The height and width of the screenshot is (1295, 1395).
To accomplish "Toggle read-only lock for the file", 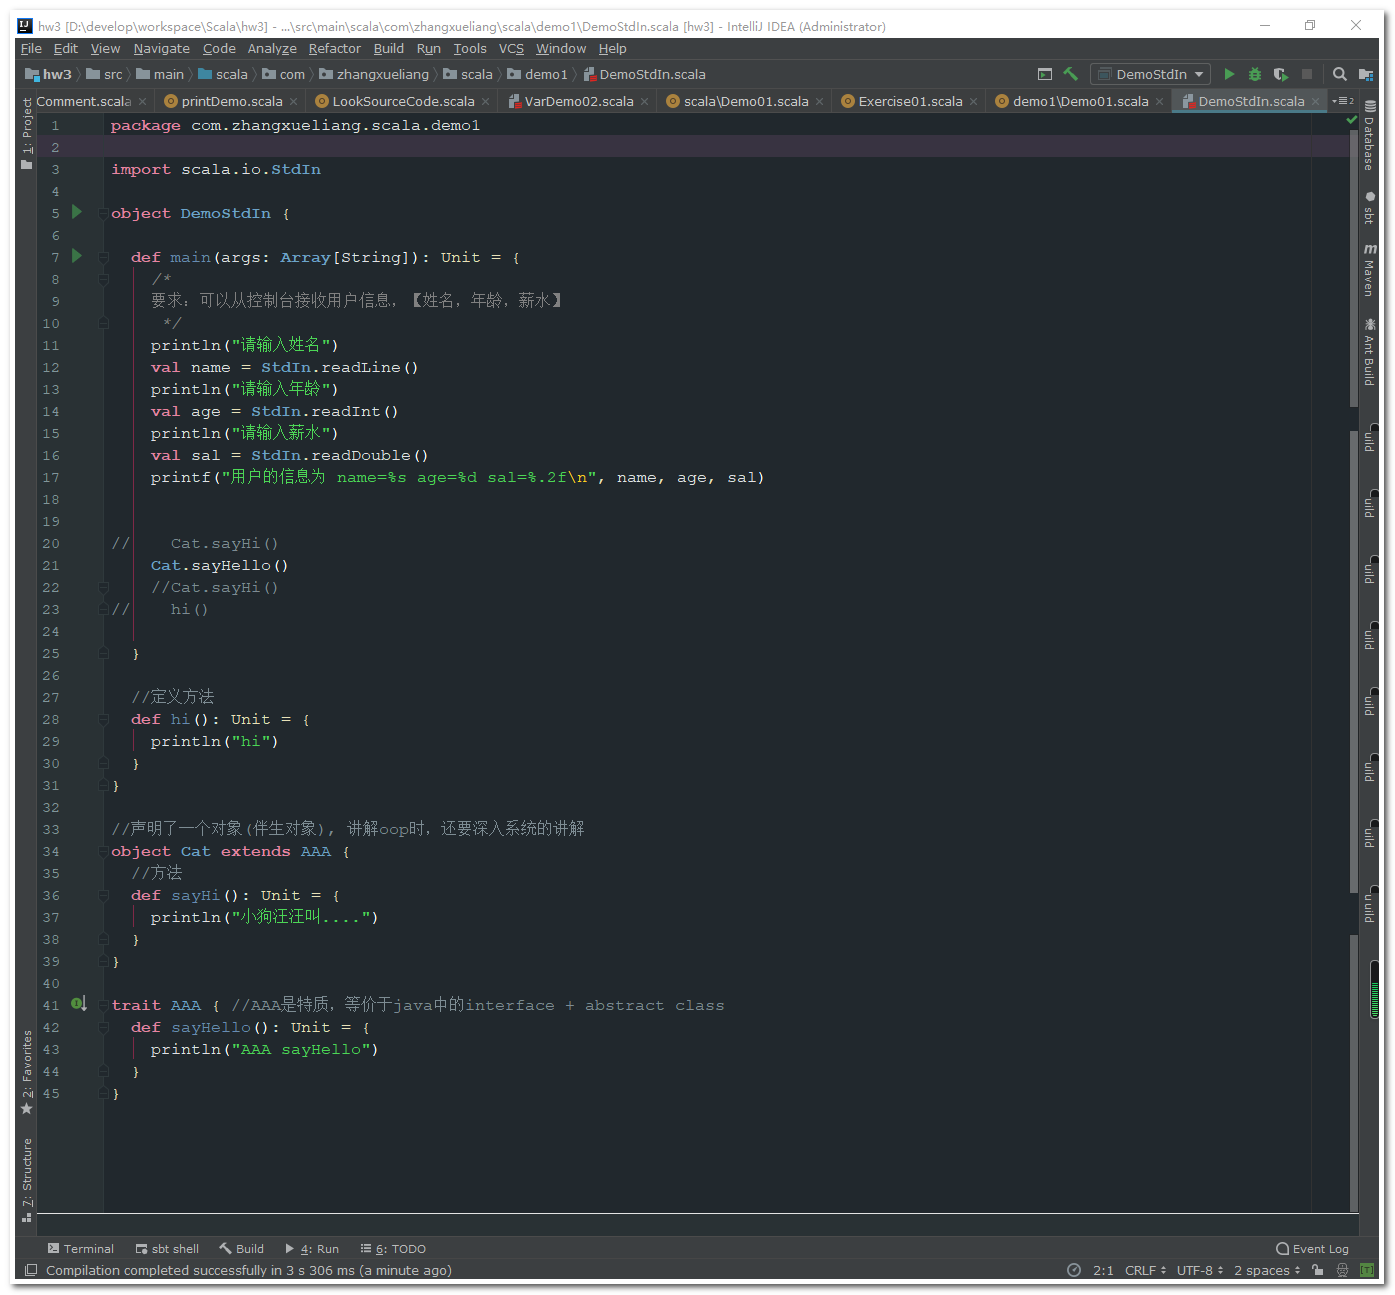I will click(1318, 1270).
